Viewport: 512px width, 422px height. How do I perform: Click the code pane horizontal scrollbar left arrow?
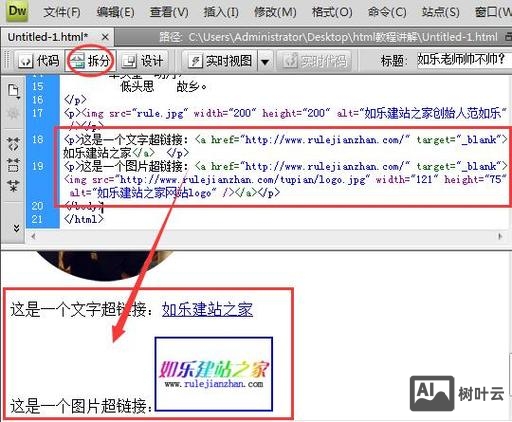[33, 236]
